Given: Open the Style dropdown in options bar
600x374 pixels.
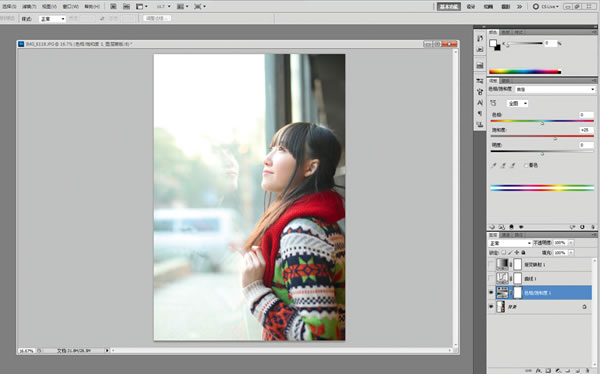Looking at the screenshot, I should 52,19.
